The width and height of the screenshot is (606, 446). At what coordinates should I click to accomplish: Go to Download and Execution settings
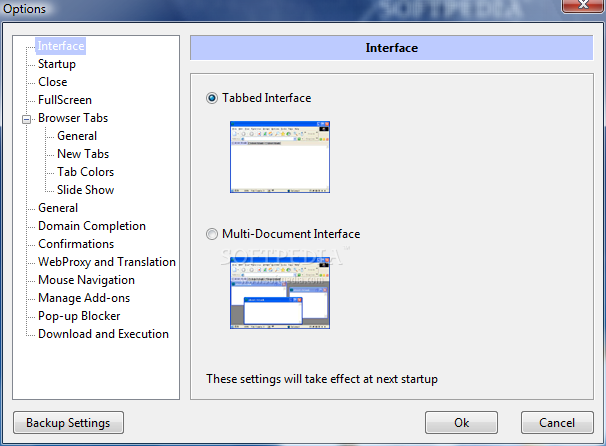tap(103, 334)
